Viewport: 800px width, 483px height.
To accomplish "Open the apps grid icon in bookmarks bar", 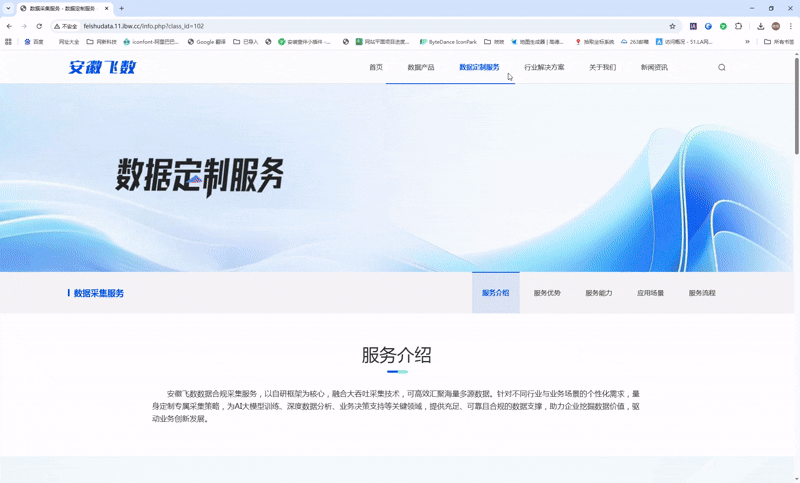I will [9, 42].
